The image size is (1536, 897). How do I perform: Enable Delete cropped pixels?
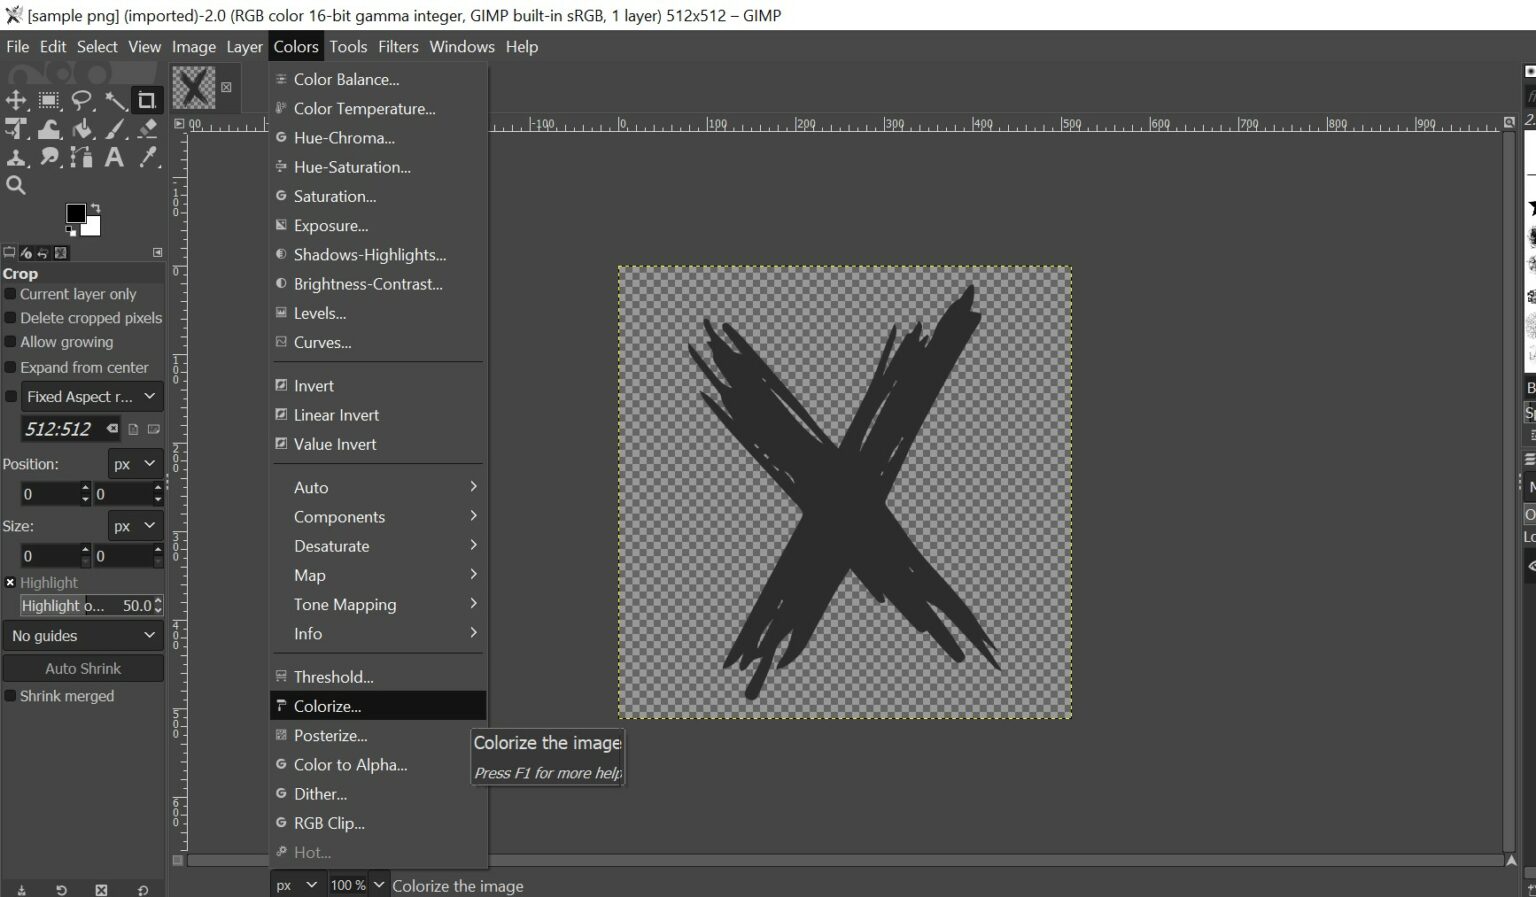point(11,318)
